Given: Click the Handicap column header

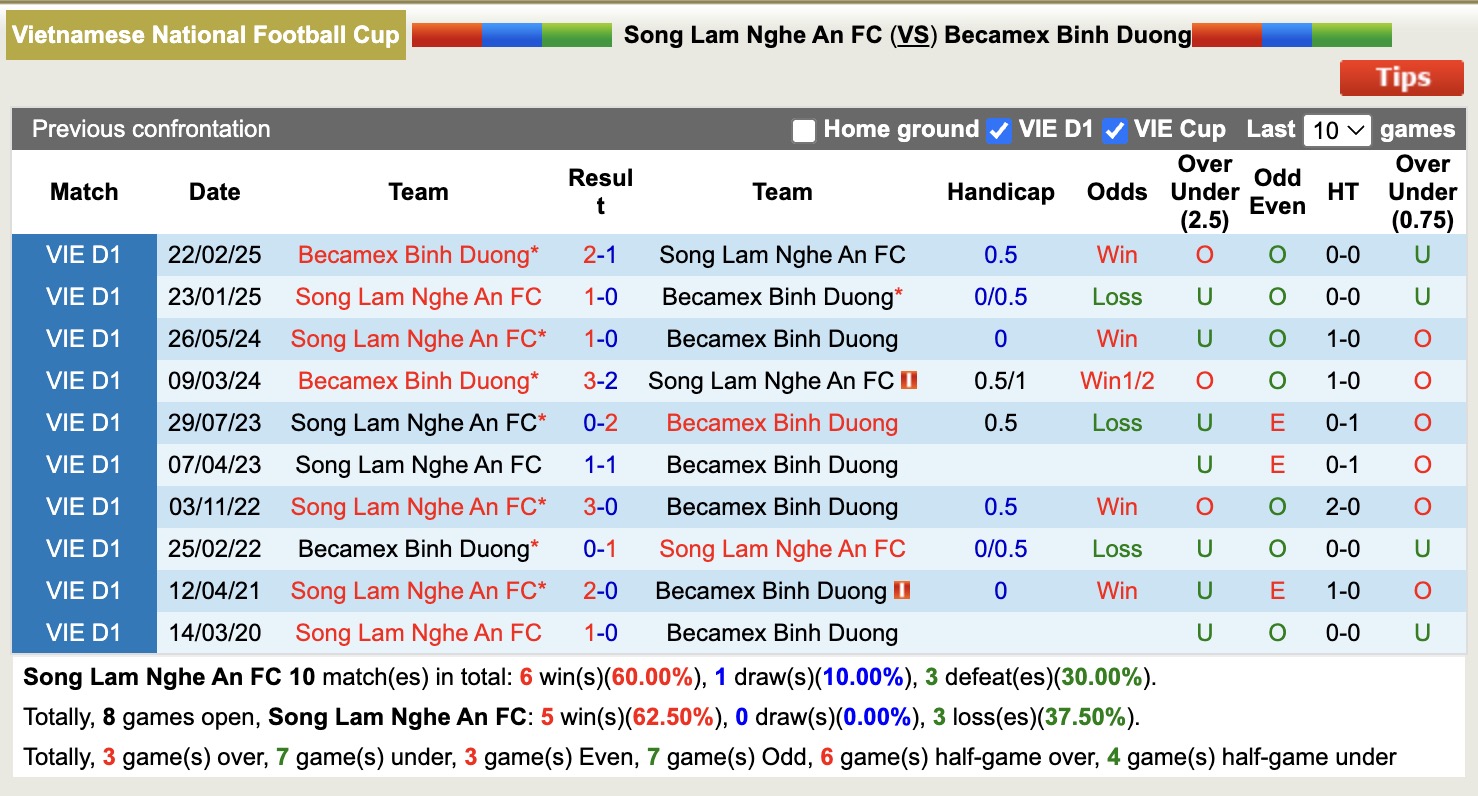Looking at the screenshot, I should pyautogui.click(x=1000, y=192).
